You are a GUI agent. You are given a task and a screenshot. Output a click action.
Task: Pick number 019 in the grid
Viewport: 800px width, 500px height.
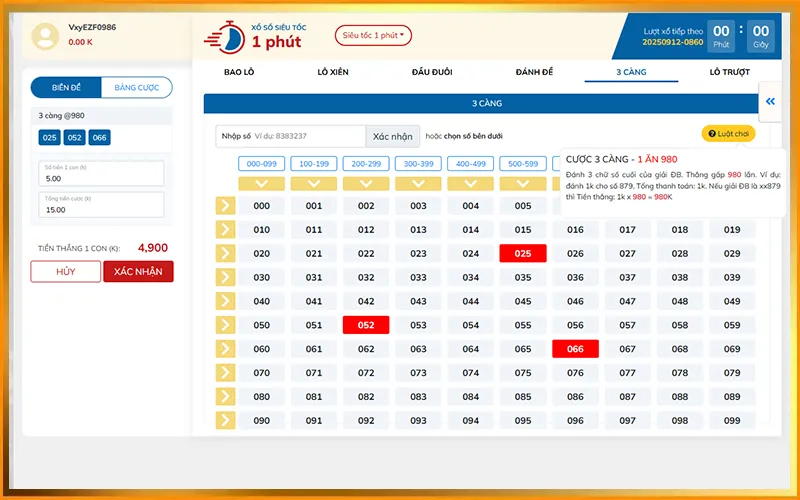tap(732, 230)
